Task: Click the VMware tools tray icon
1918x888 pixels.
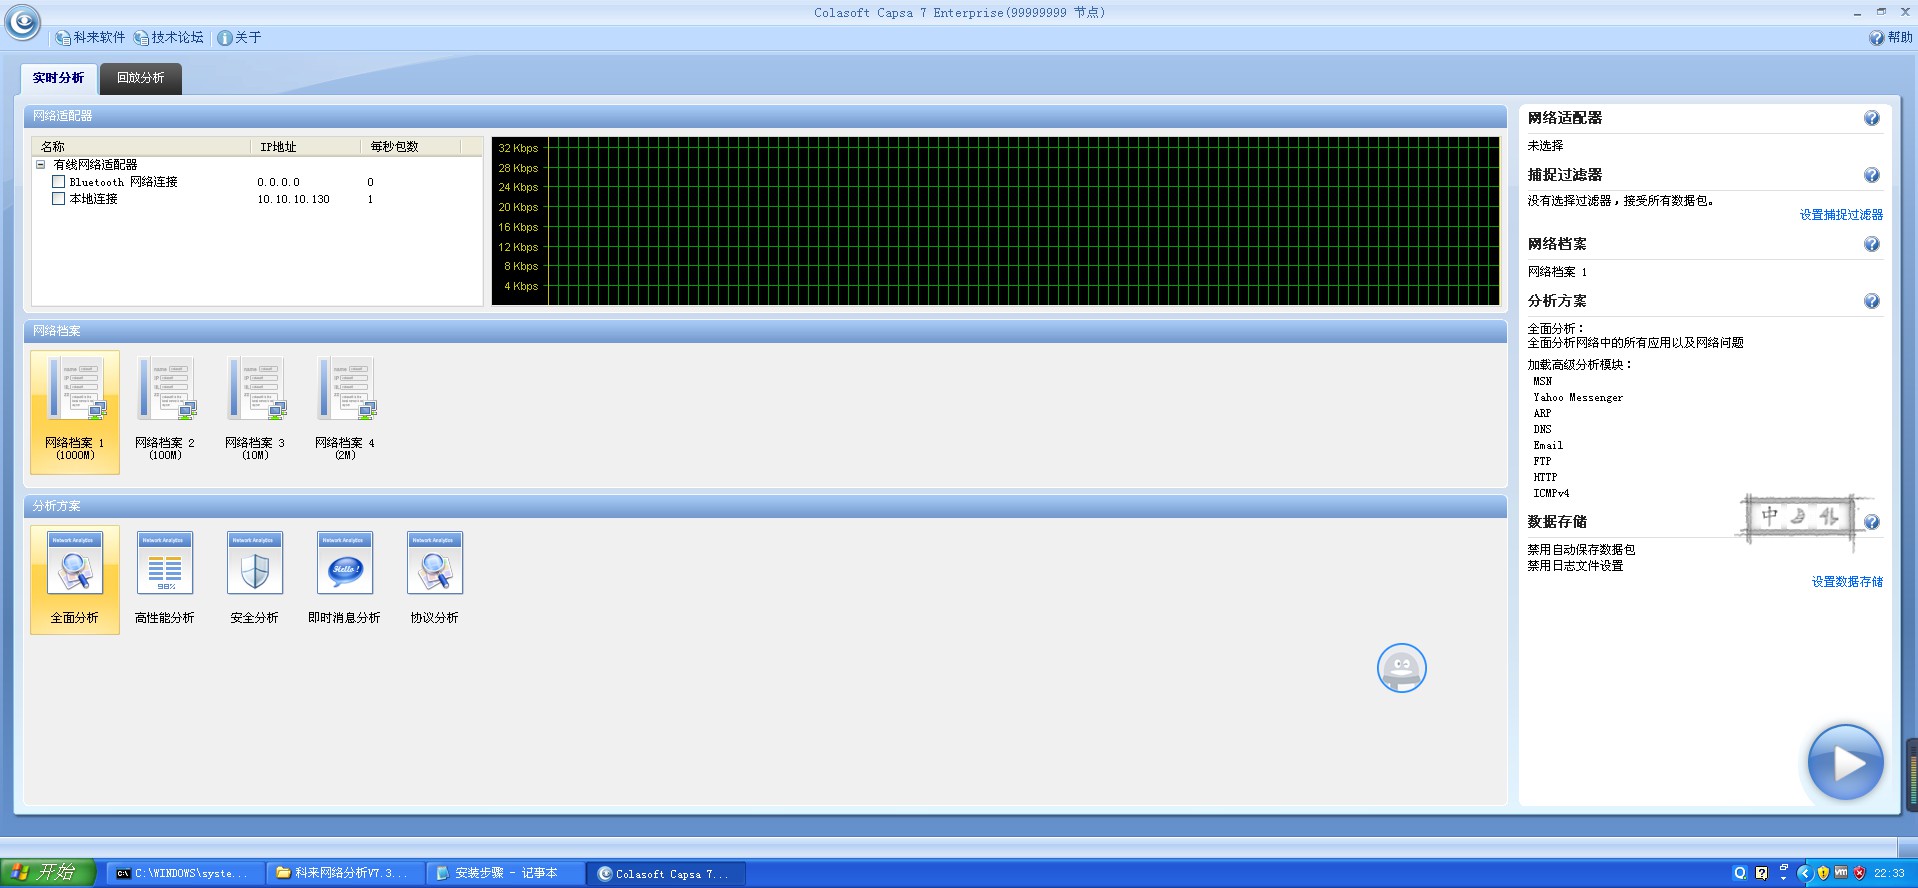Action: point(1841,873)
